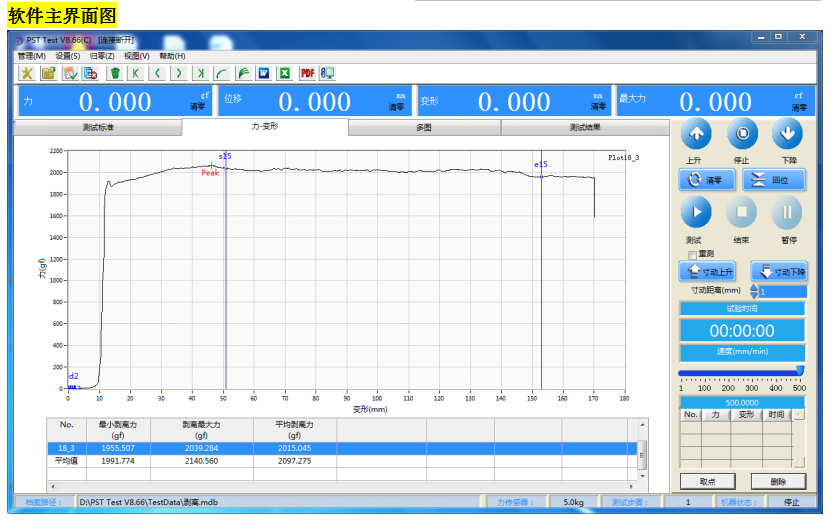Click the 删除 button
Viewport: 833px width, 520px height.
click(778, 482)
